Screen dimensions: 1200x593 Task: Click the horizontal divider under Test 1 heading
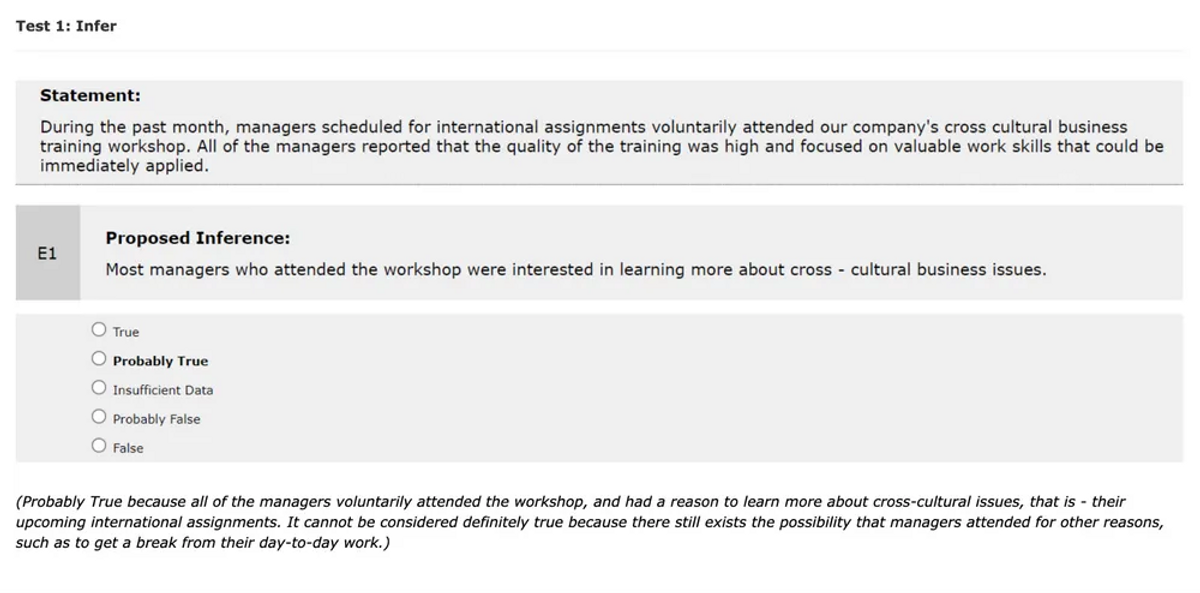tap(600, 51)
